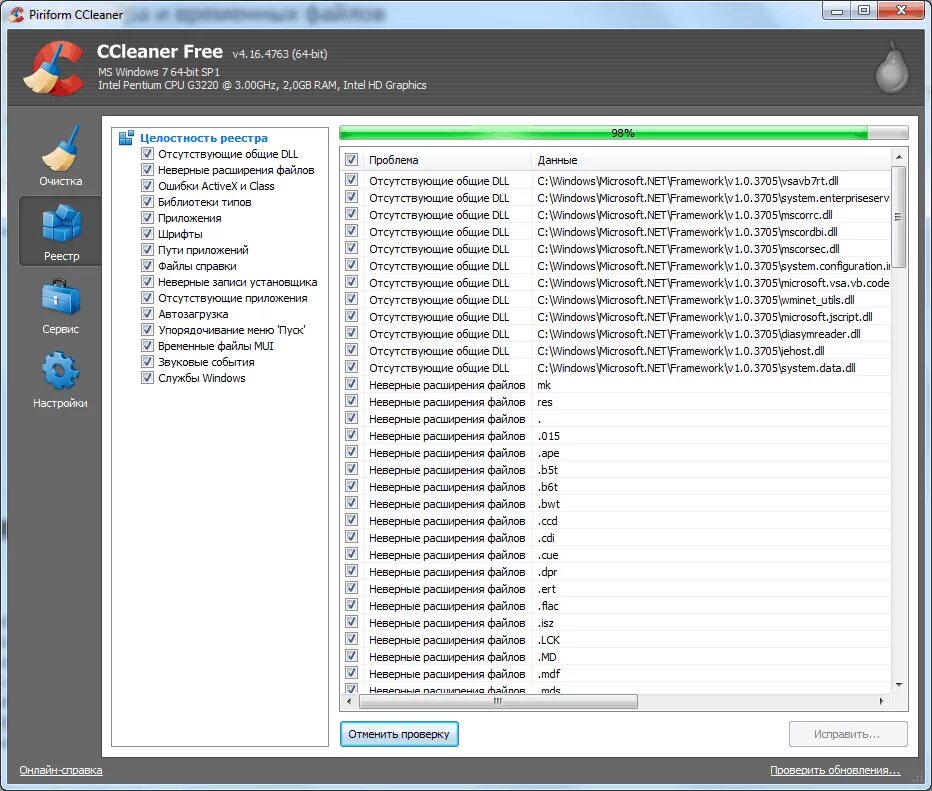Viewport: 932px width, 791px height.
Task: Click the 98% scan progress bar
Action: coord(623,133)
